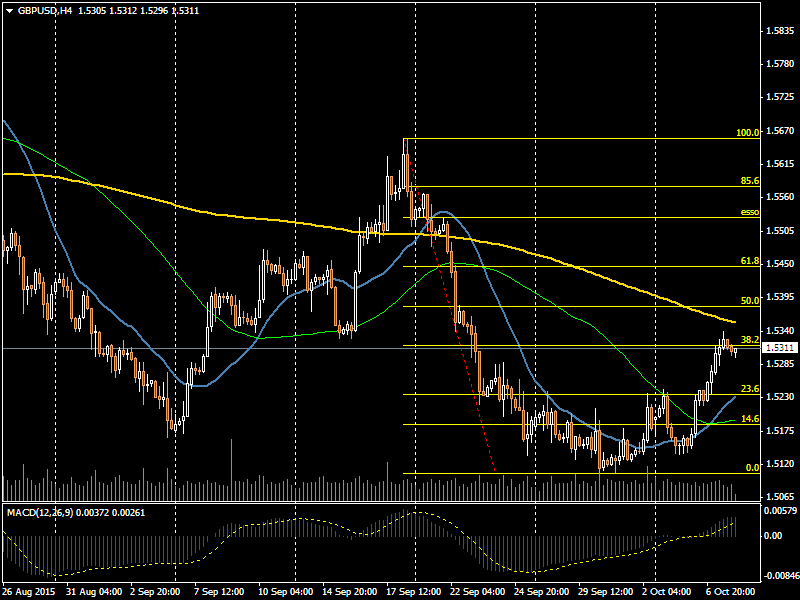
Task: Click the 6 Oct 20:00 time label
Action: (732, 591)
